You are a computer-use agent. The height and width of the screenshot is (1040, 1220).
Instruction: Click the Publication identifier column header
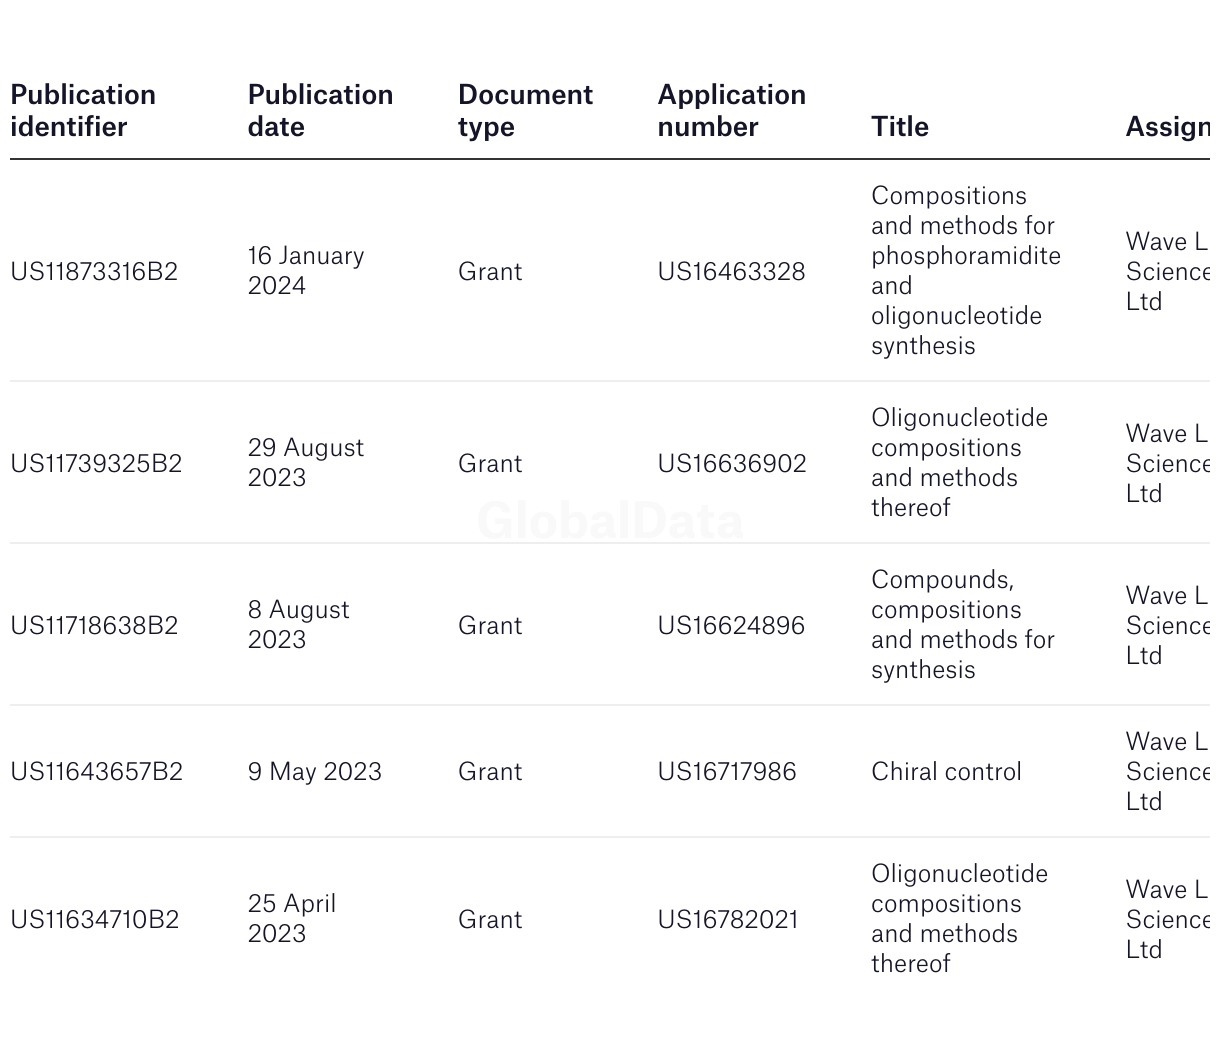[x=83, y=111]
